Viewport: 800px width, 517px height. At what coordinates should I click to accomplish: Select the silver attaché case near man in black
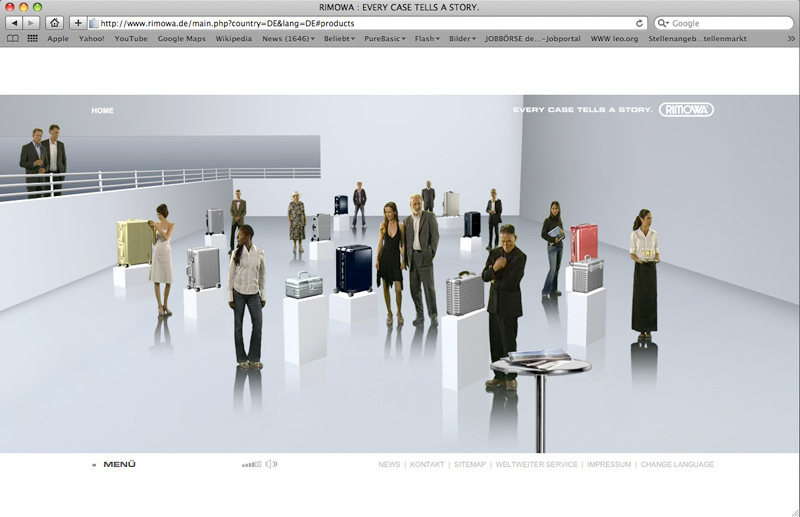[x=465, y=293]
